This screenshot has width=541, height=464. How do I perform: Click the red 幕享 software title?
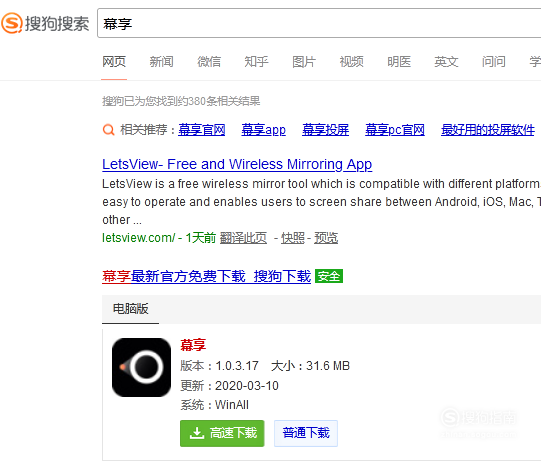[x=193, y=345]
